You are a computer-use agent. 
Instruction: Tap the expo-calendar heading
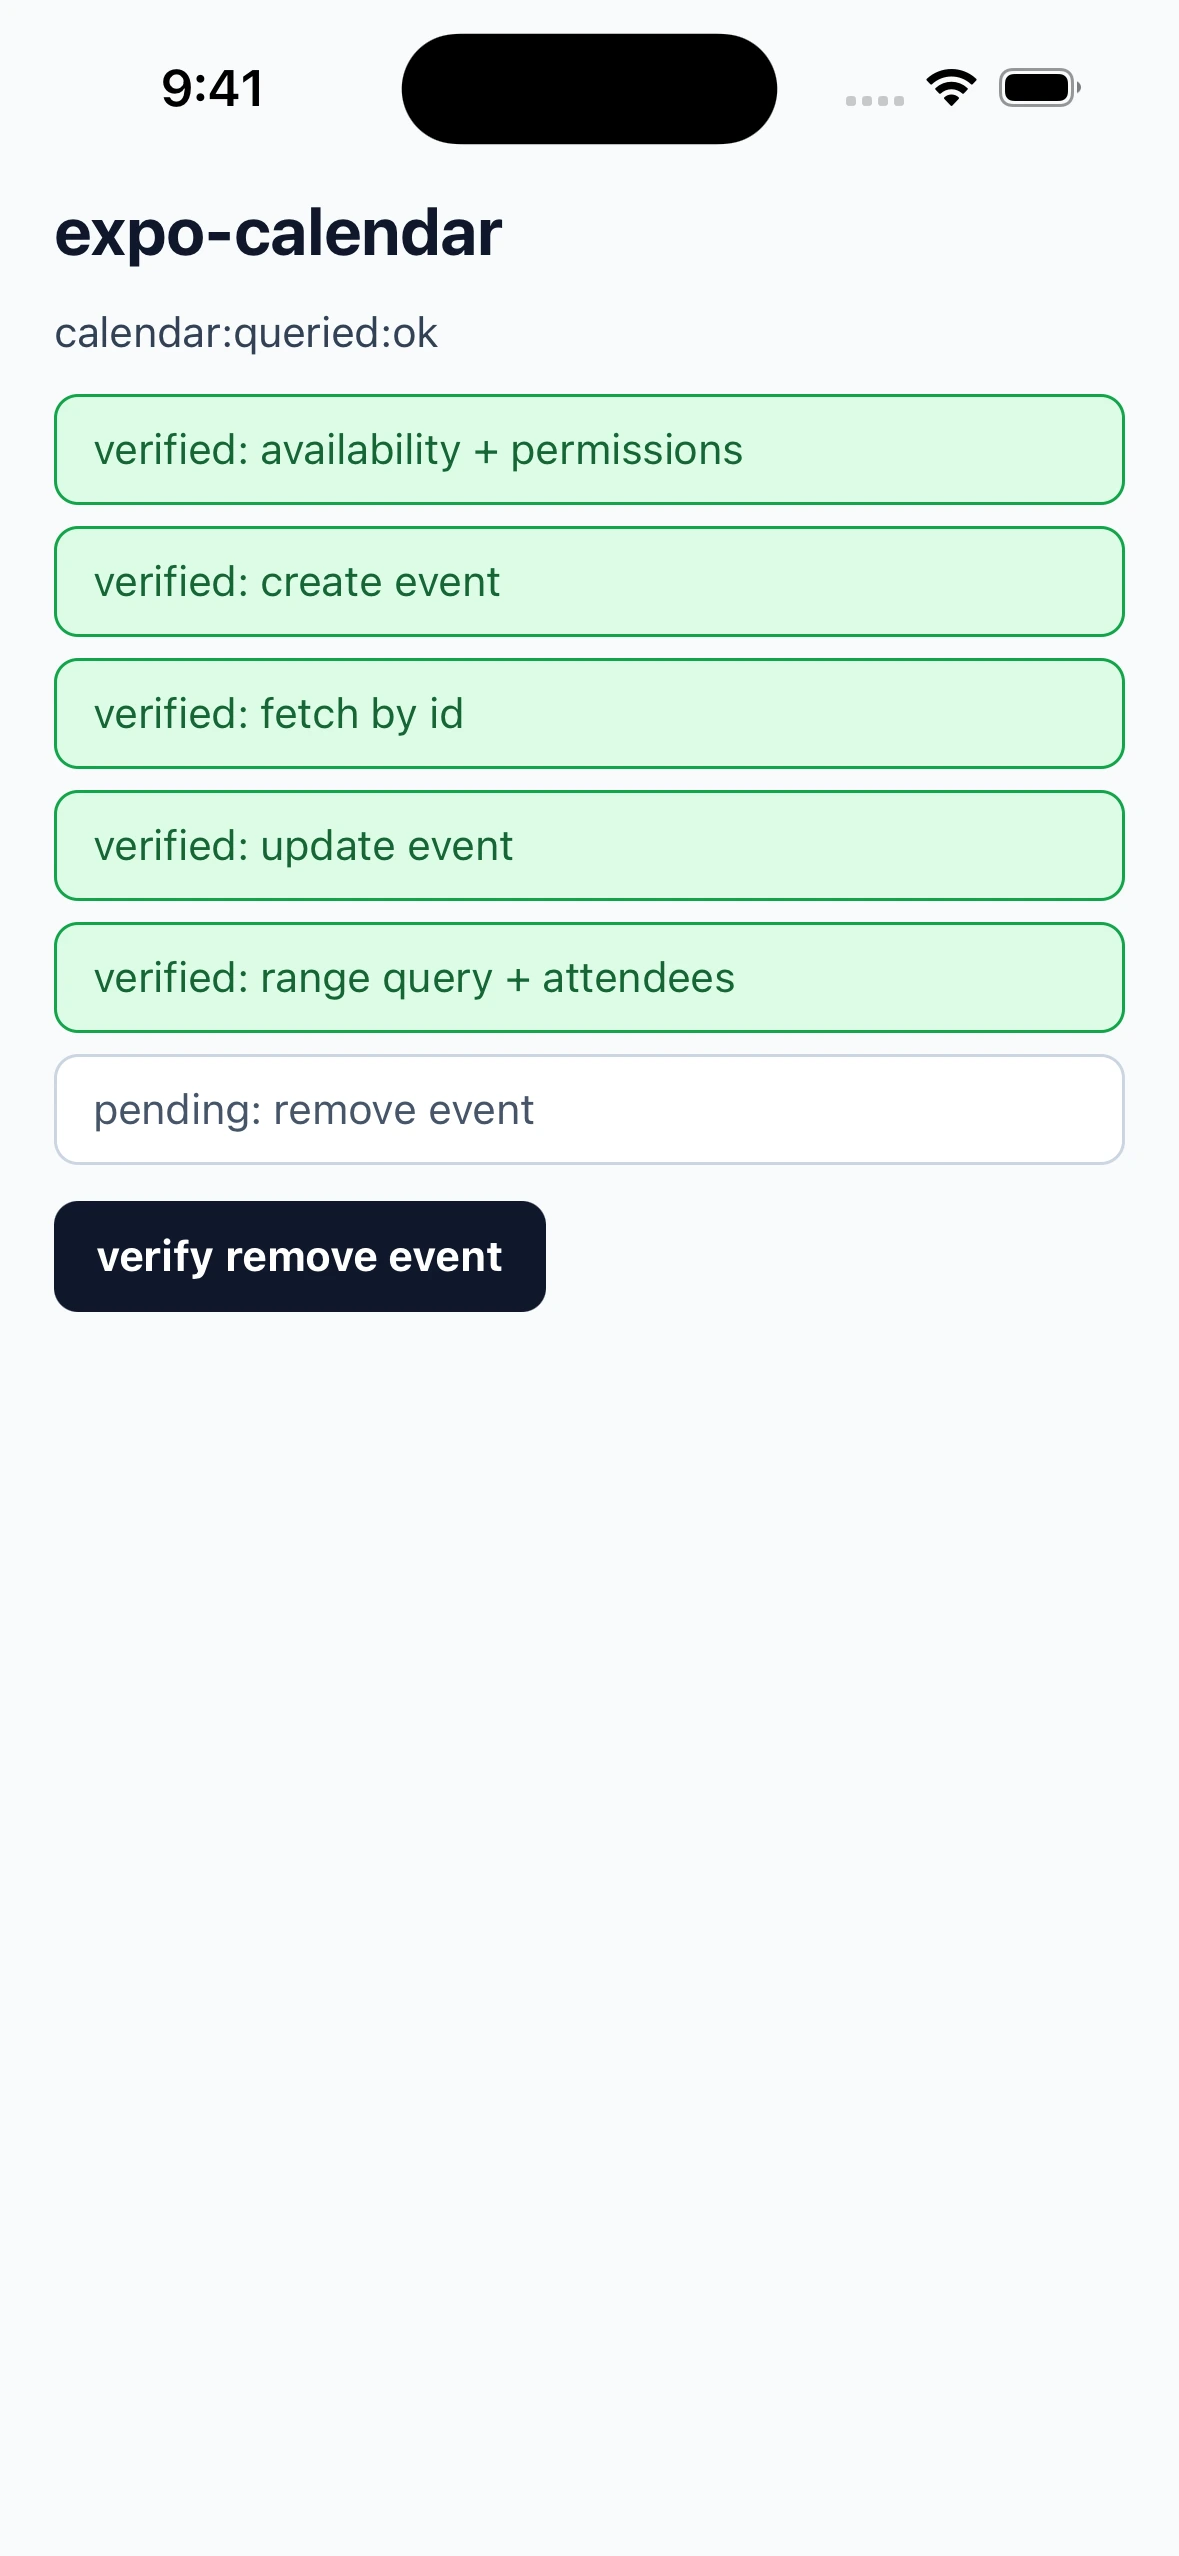click(278, 233)
